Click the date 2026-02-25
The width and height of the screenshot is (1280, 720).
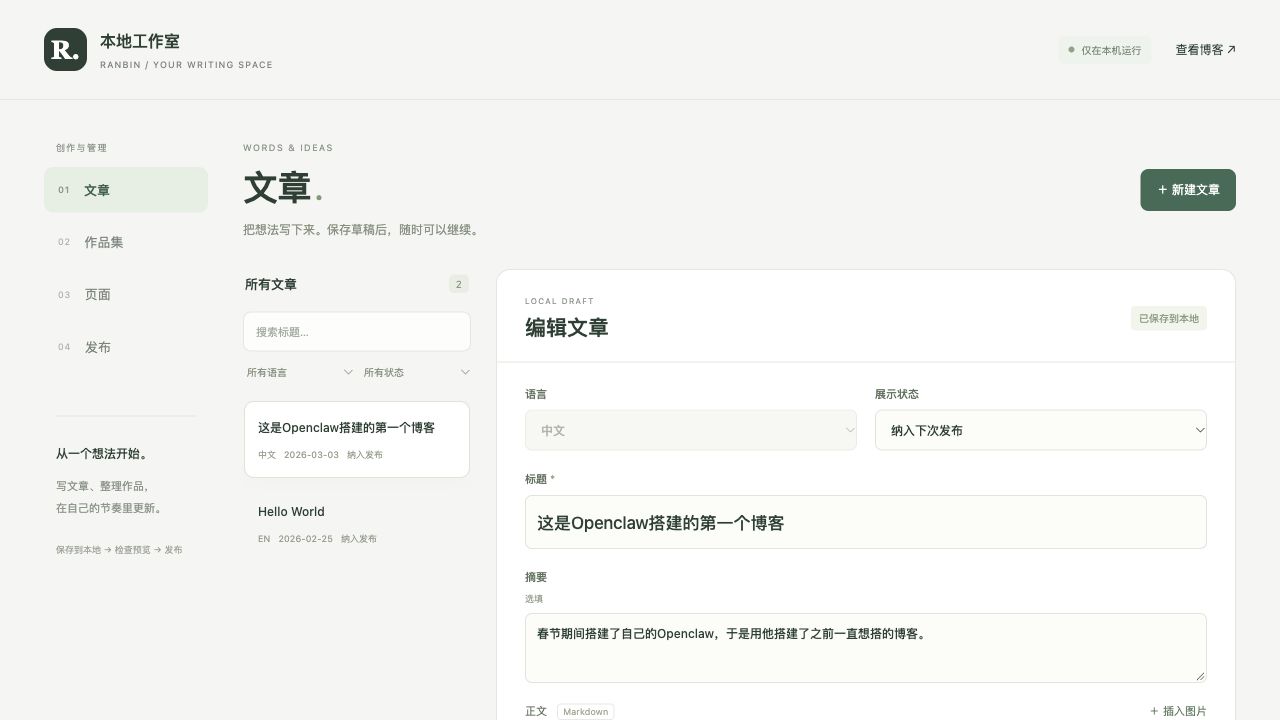click(305, 539)
